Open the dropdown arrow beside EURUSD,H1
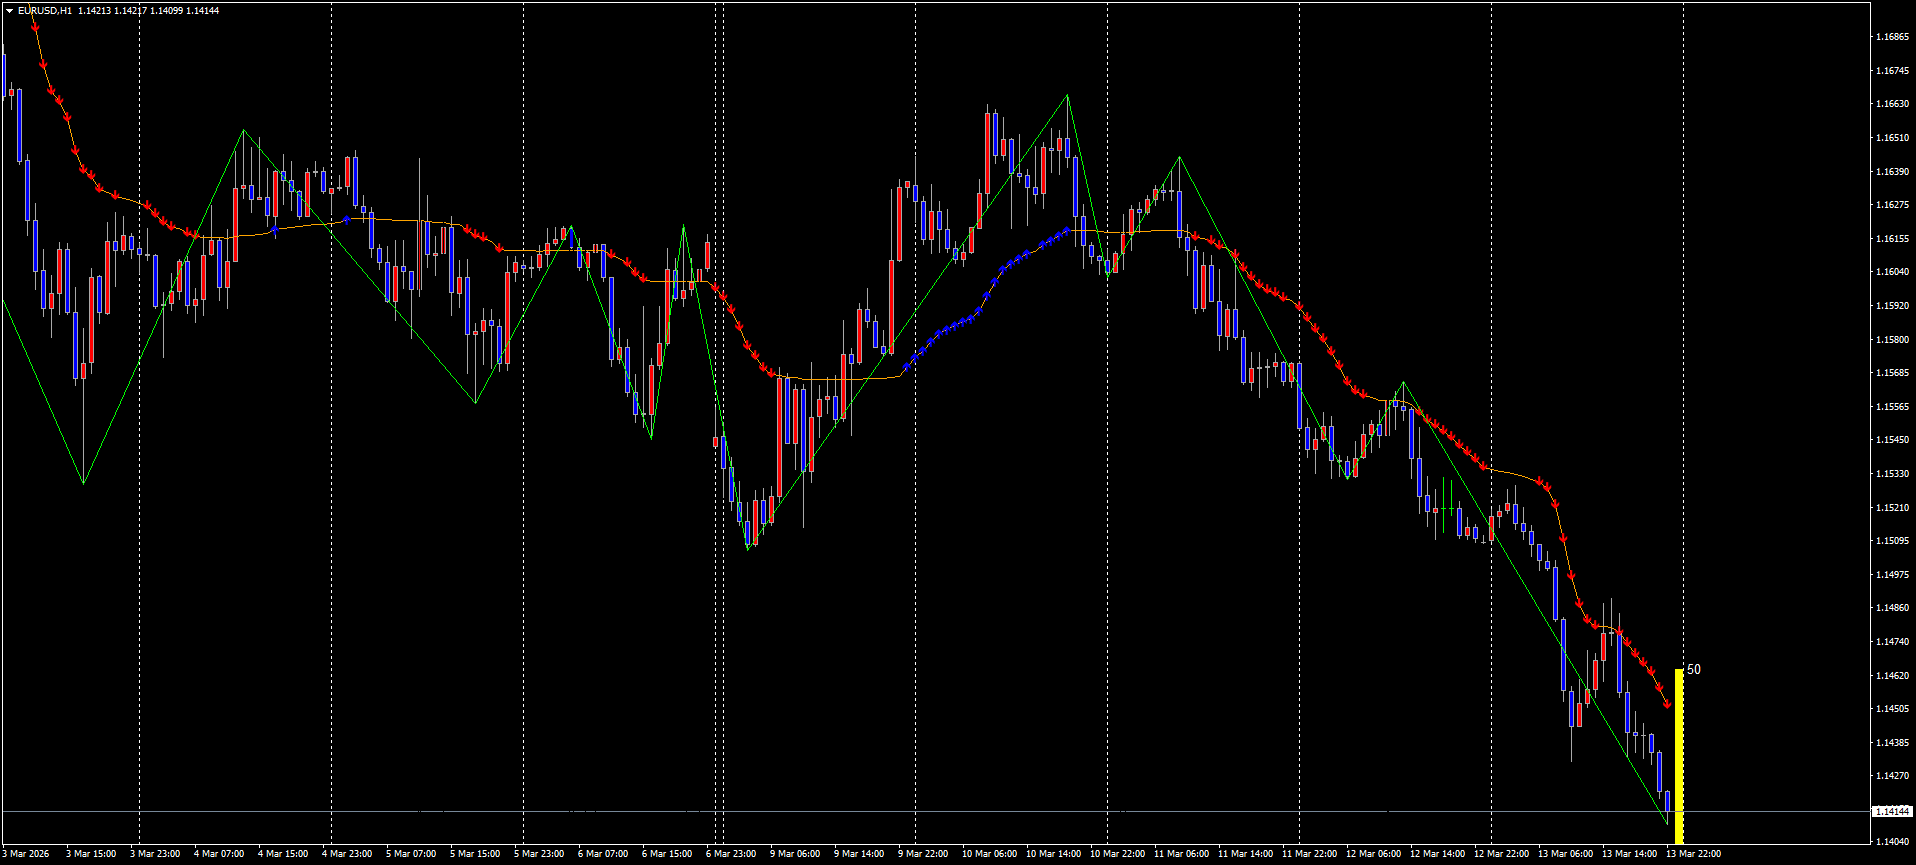This screenshot has width=1916, height=865. click(x=9, y=11)
